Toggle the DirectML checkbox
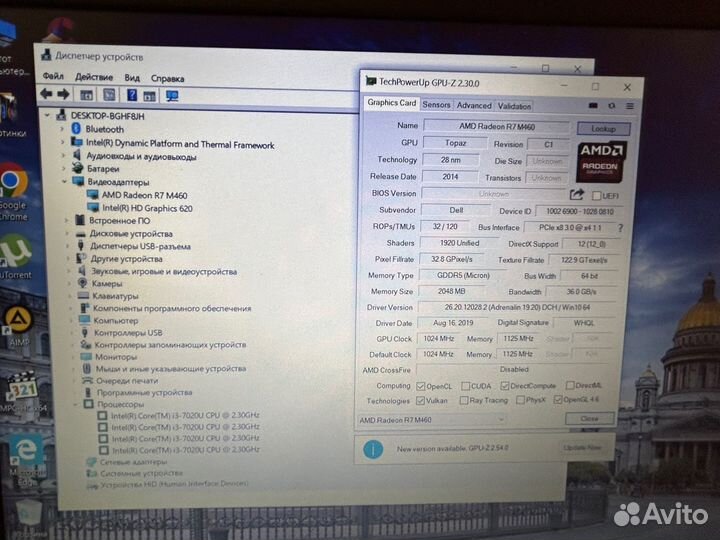This screenshot has width=720, height=540. pos(570,385)
